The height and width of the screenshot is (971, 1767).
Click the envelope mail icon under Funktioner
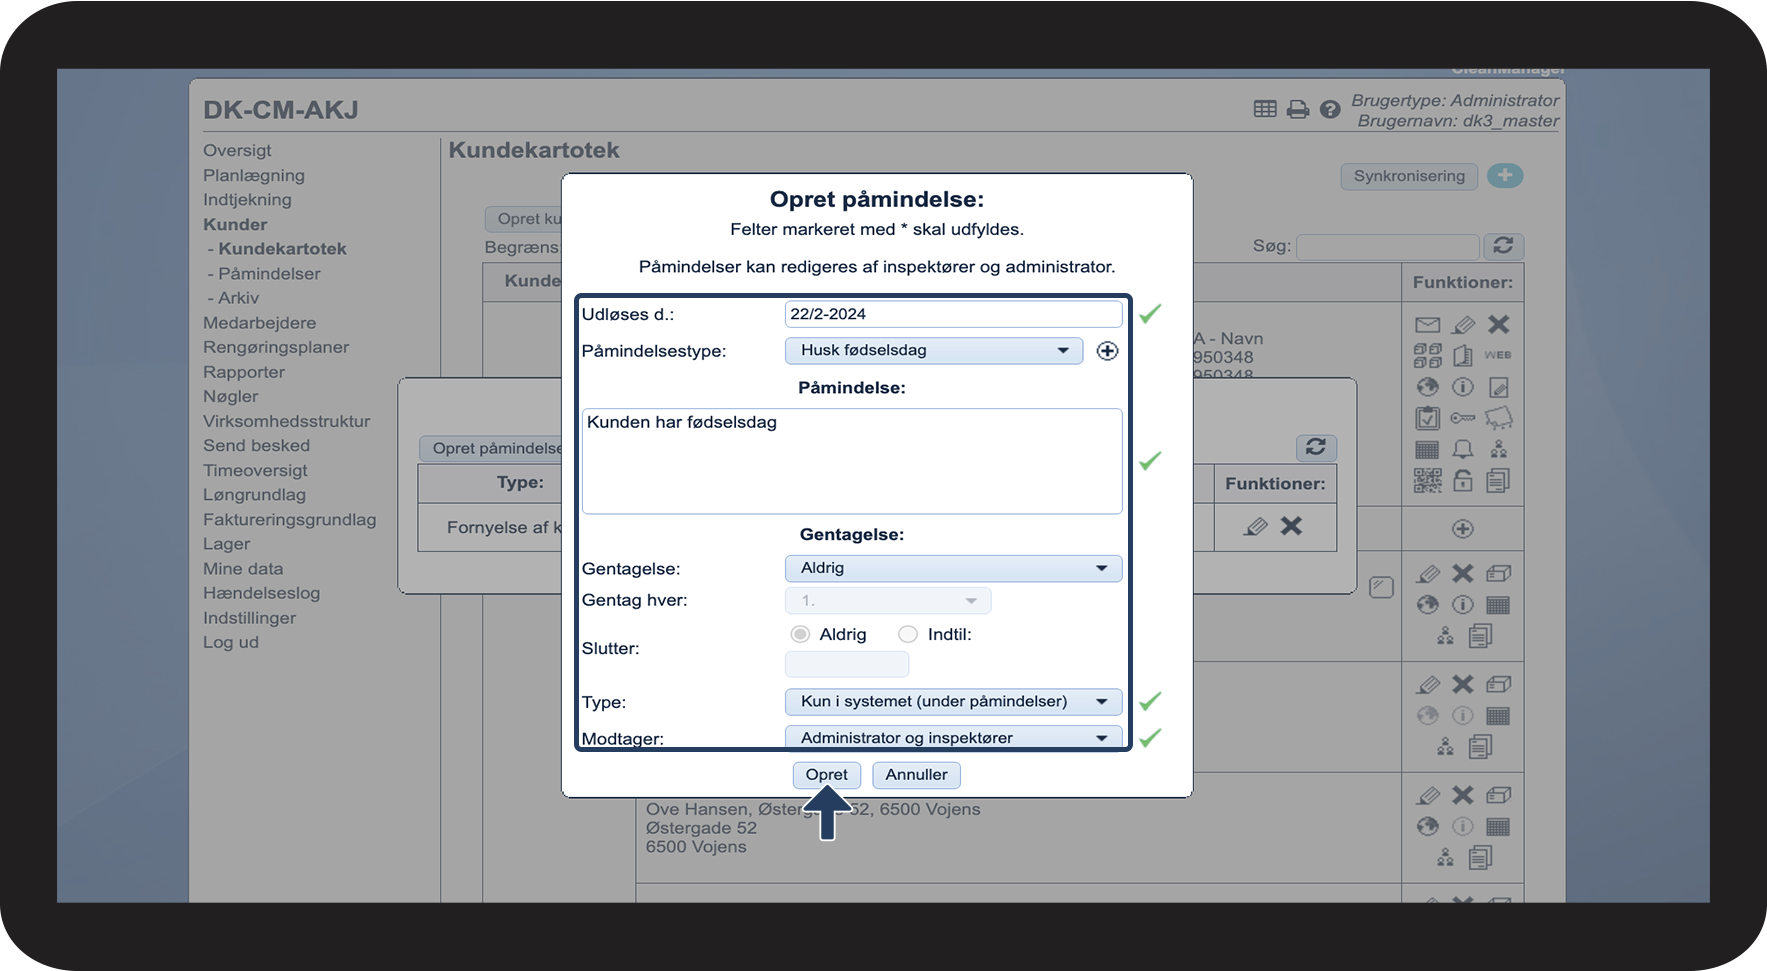point(1427,325)
